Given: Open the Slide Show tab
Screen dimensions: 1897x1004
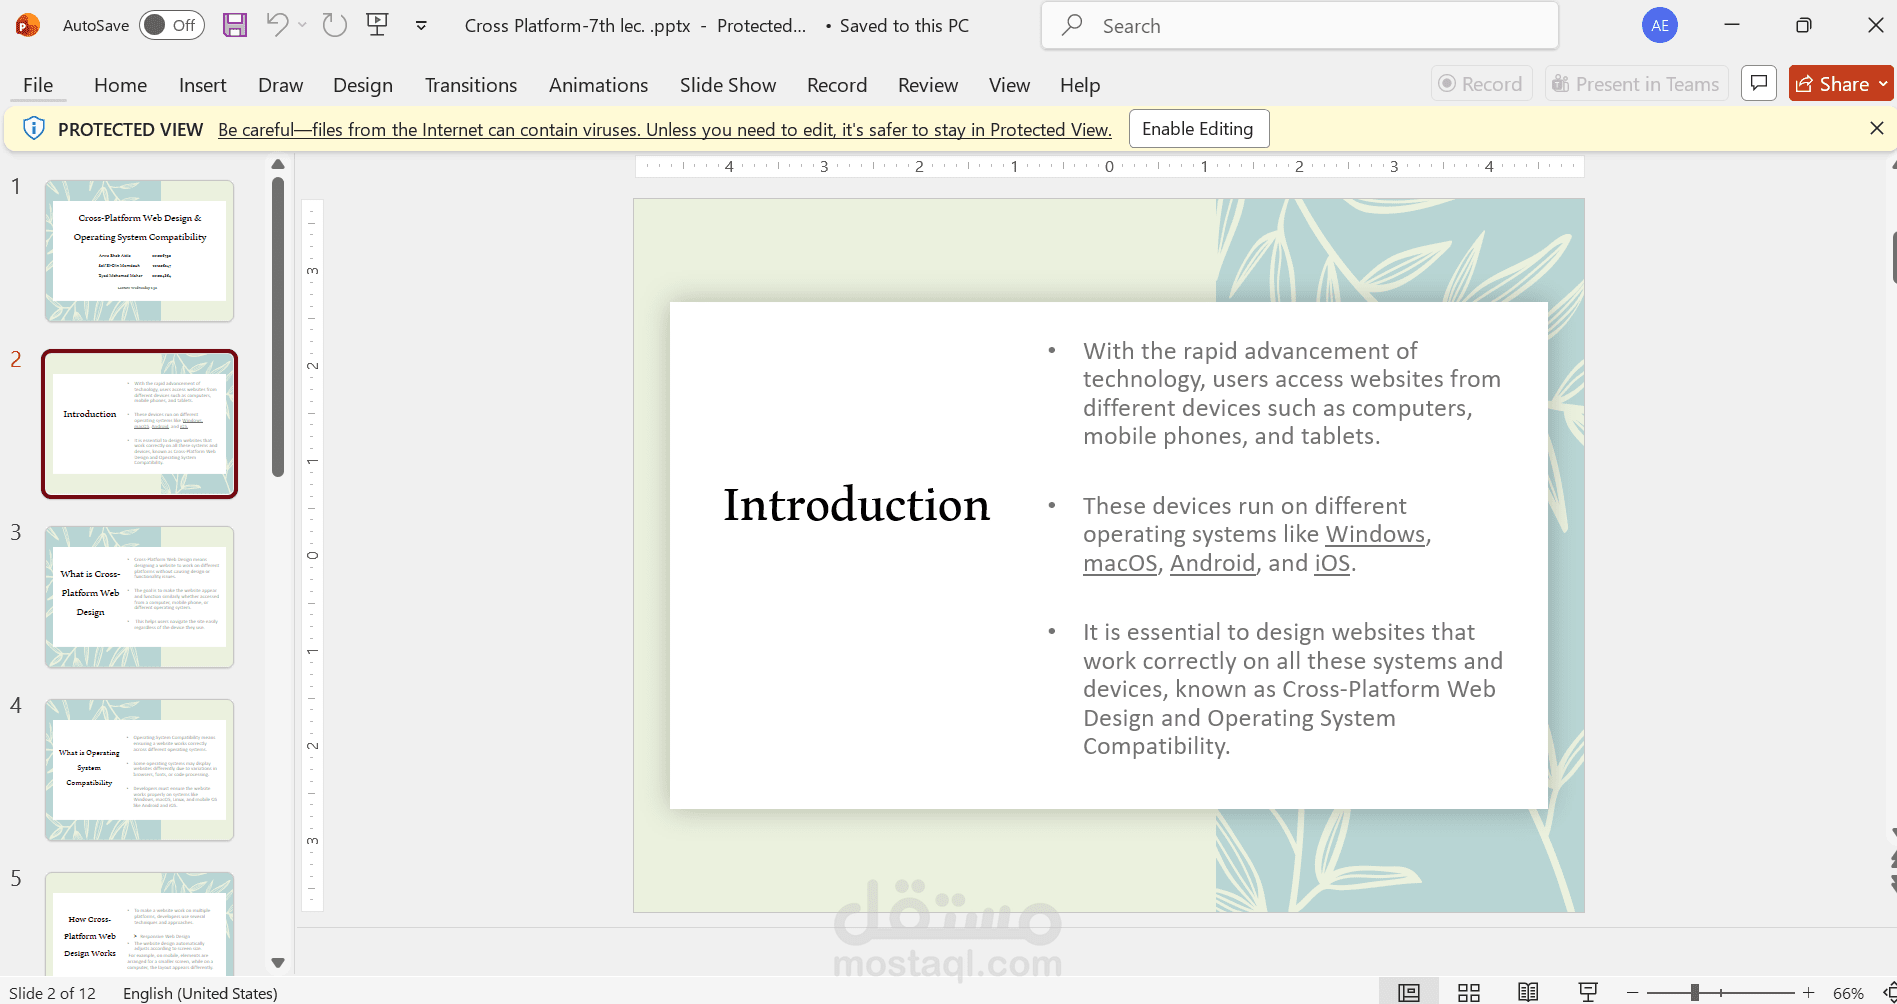Looking at the screenshot, I should [728, 85].
